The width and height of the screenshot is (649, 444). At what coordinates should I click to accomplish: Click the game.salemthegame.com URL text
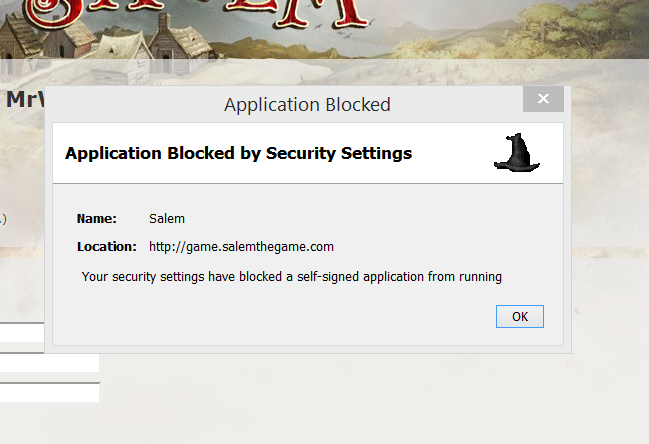(x=241, y=246)
